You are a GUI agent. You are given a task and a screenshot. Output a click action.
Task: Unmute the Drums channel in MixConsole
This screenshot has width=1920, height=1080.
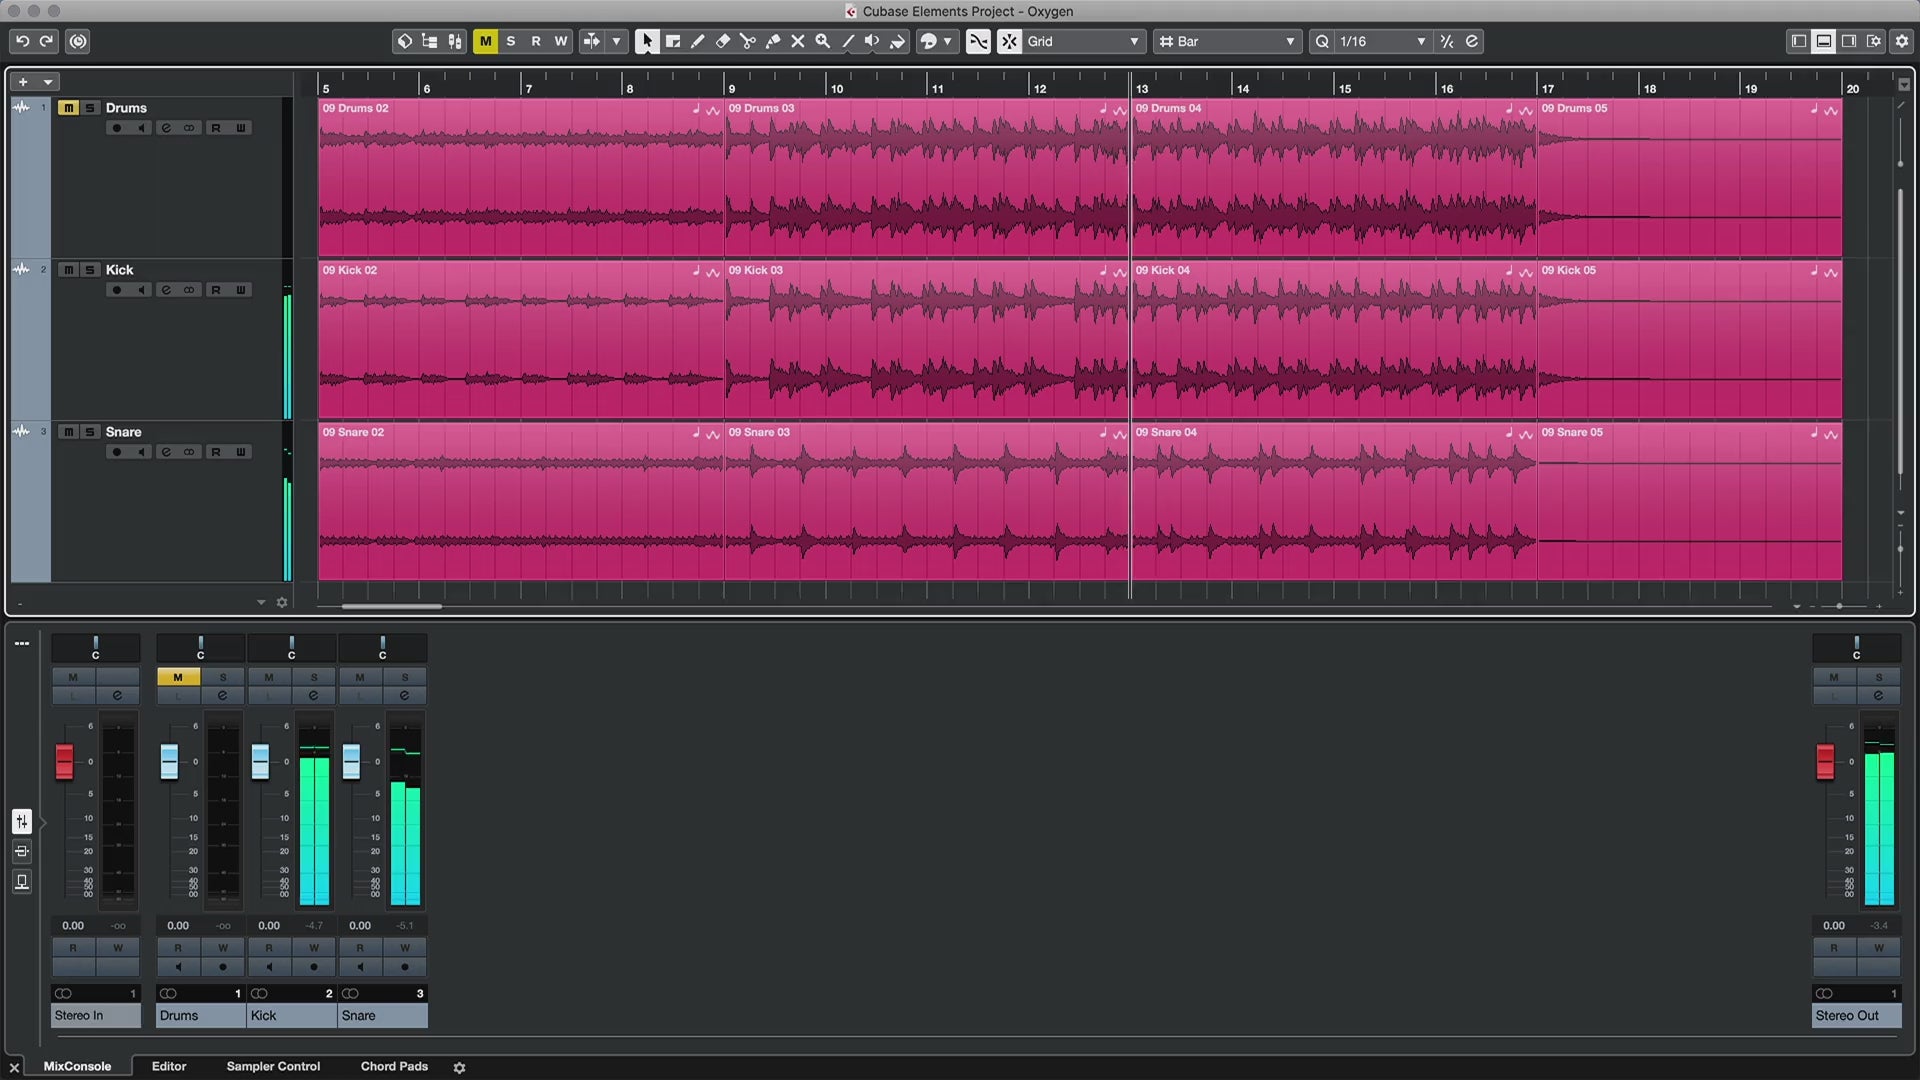tap(178, 677)
